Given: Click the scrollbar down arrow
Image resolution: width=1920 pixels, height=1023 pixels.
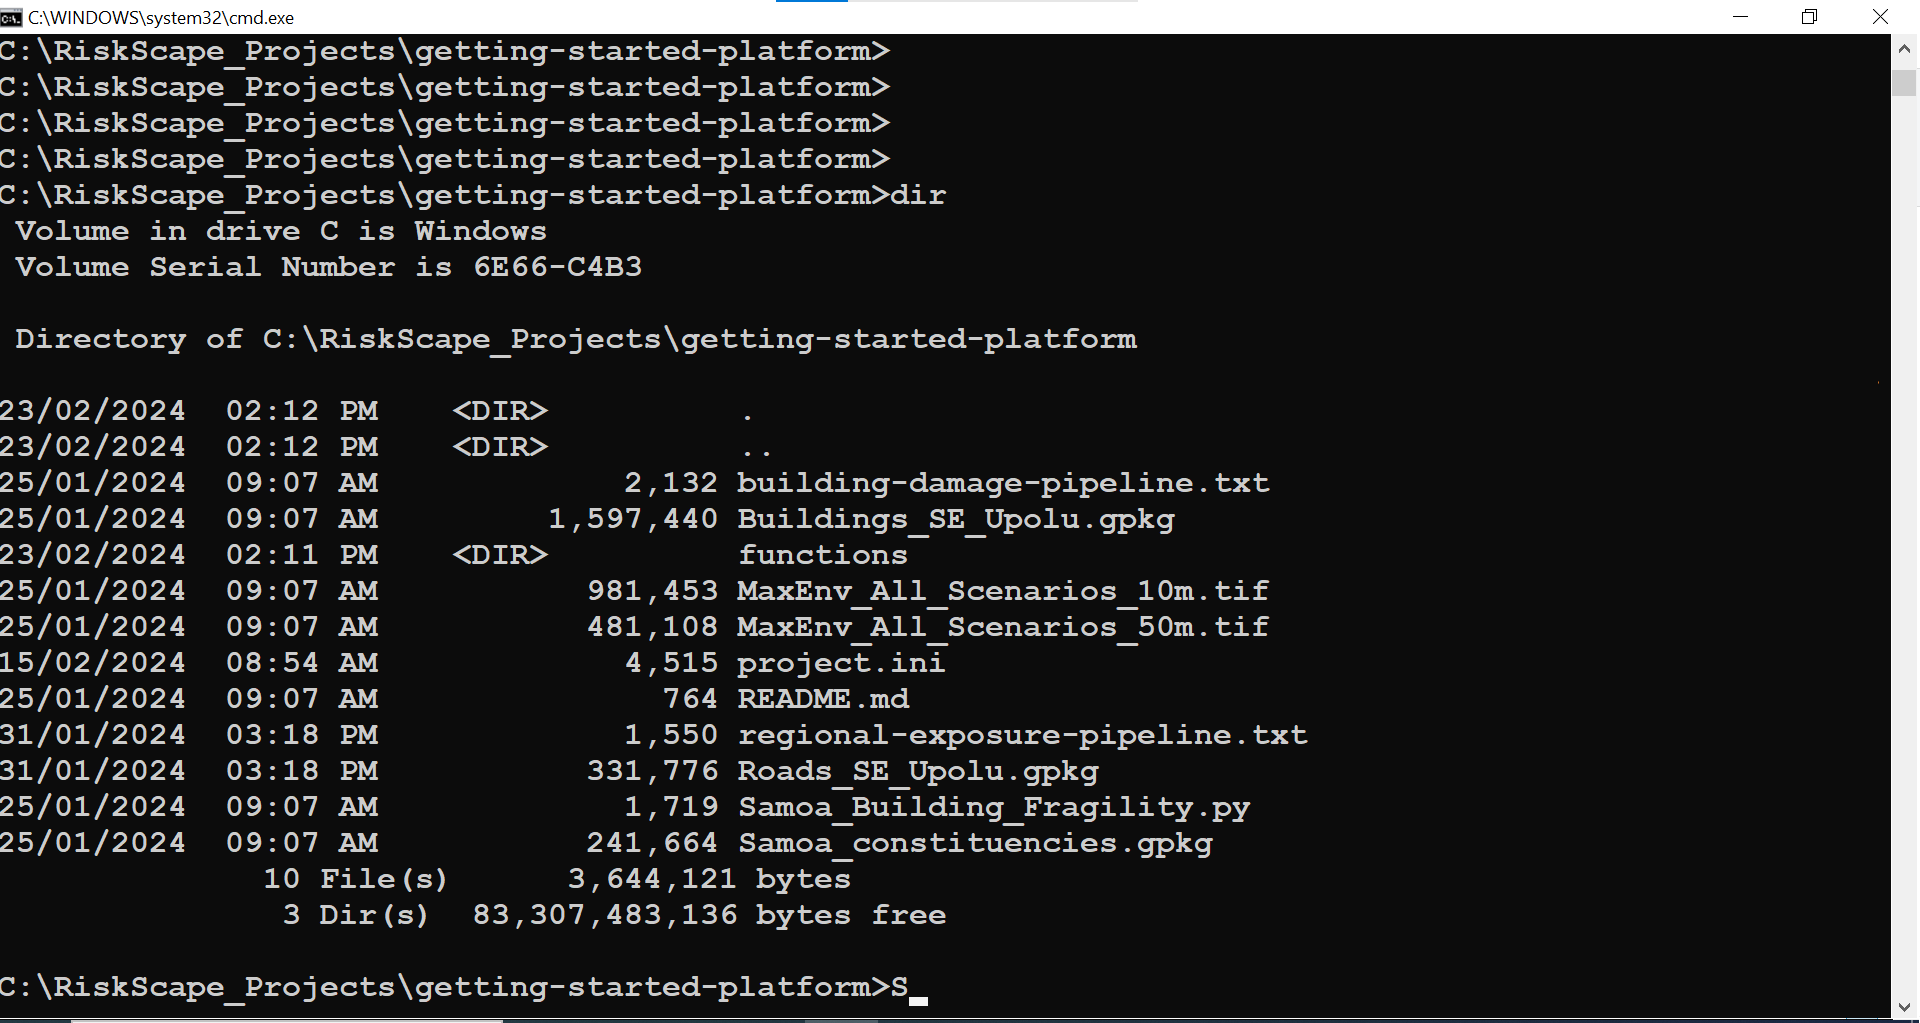Looking at the screenshot, I should [1904, 1007].
